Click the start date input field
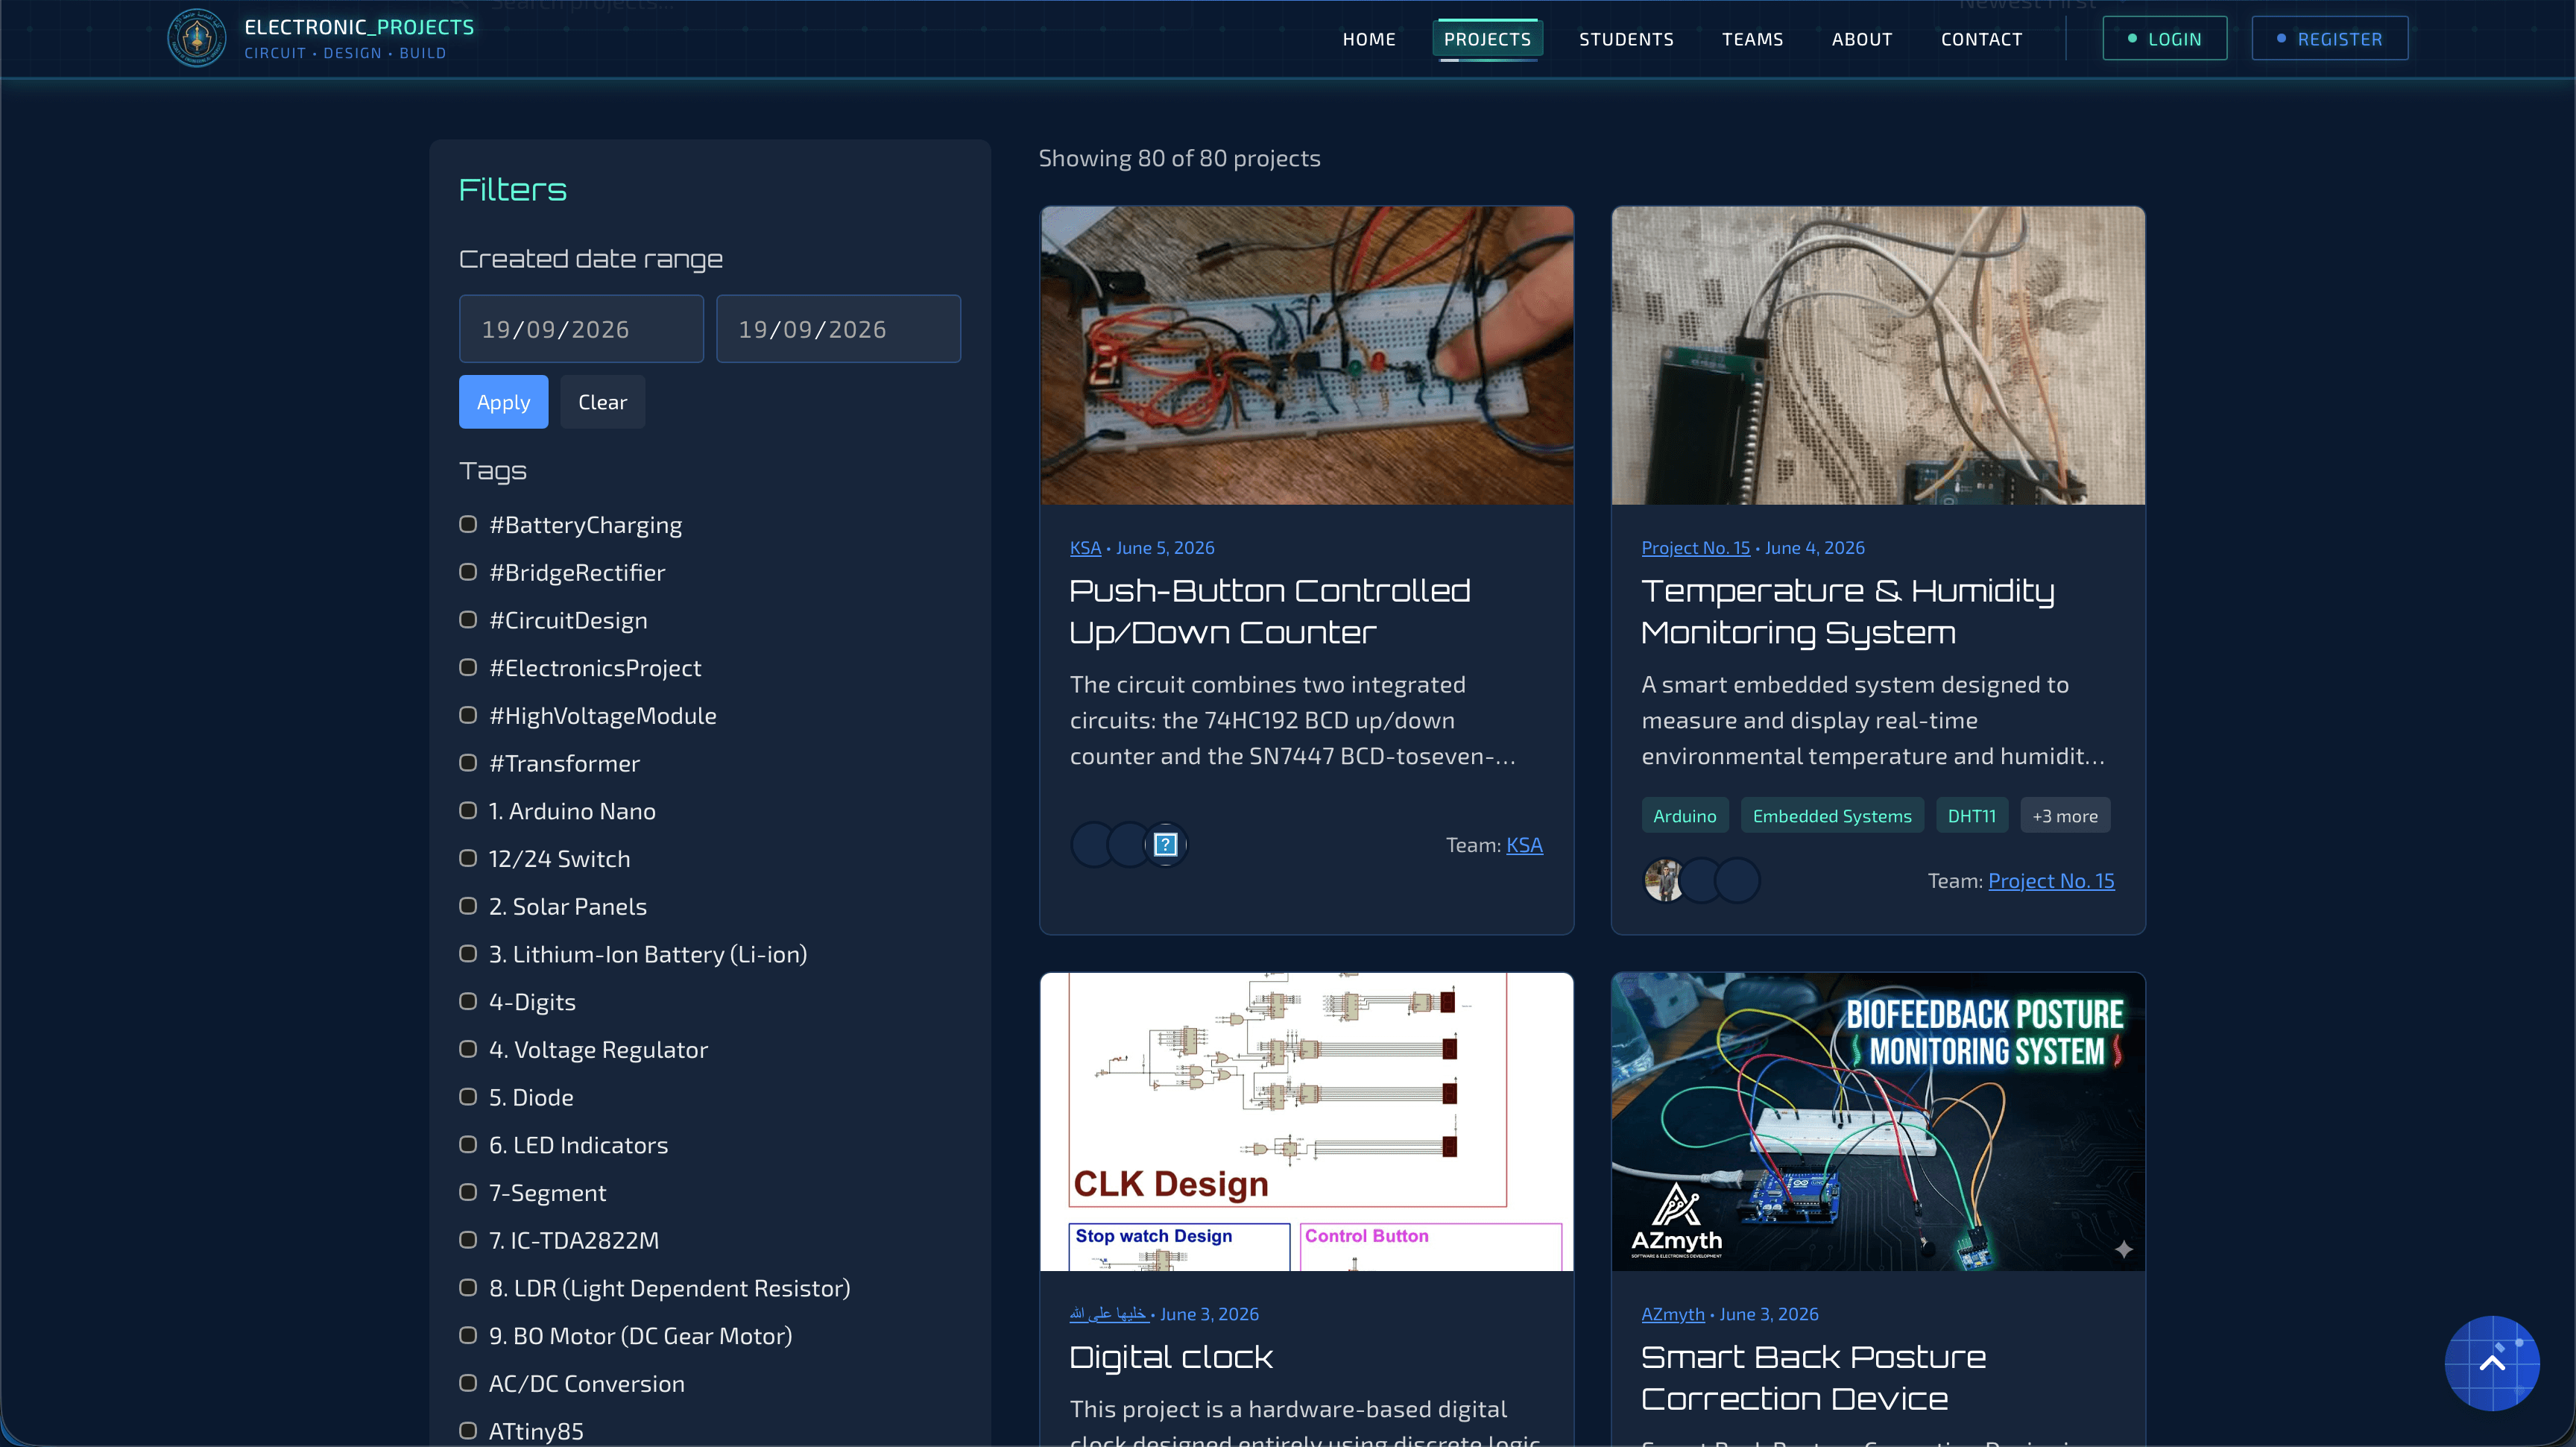Viewport: 2576px width, 1447px height. coord(581,329)
